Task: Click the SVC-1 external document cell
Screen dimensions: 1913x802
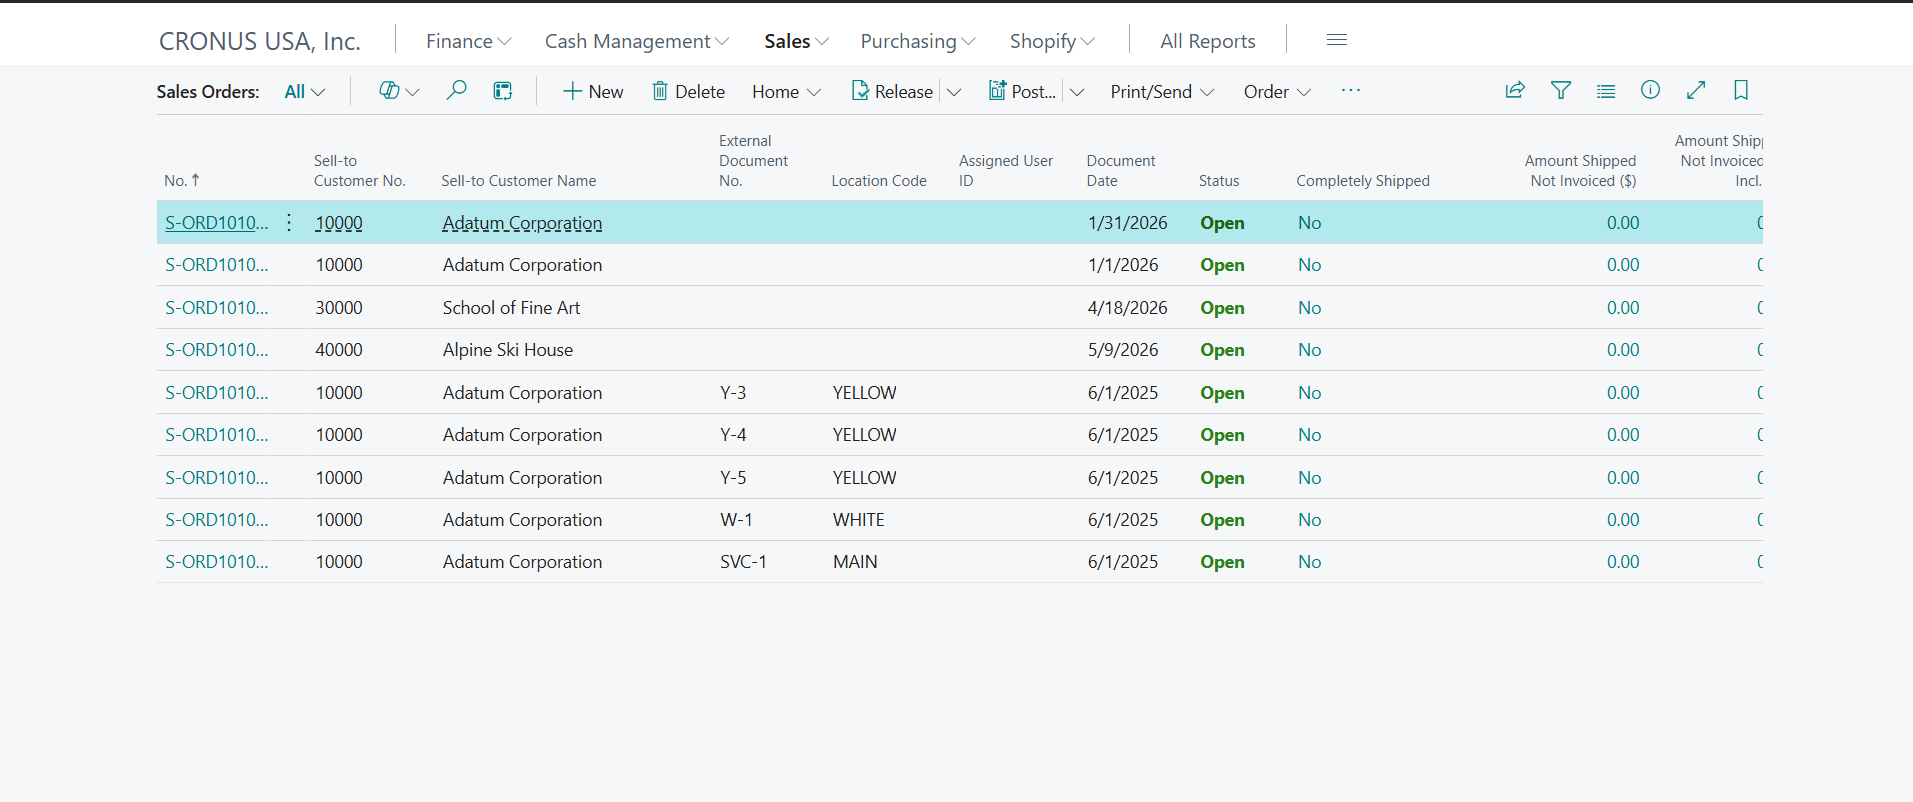Action: pyautogui.click(x=743, y=562)
